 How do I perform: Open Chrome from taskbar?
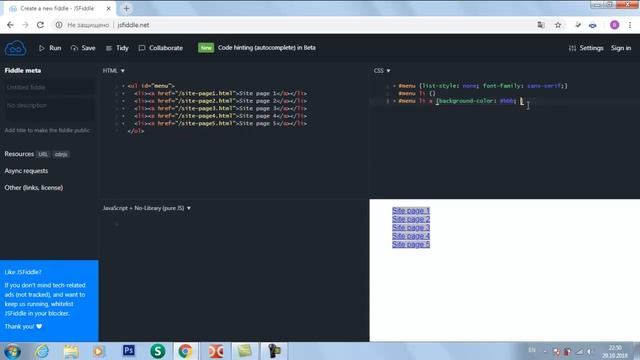185,351
